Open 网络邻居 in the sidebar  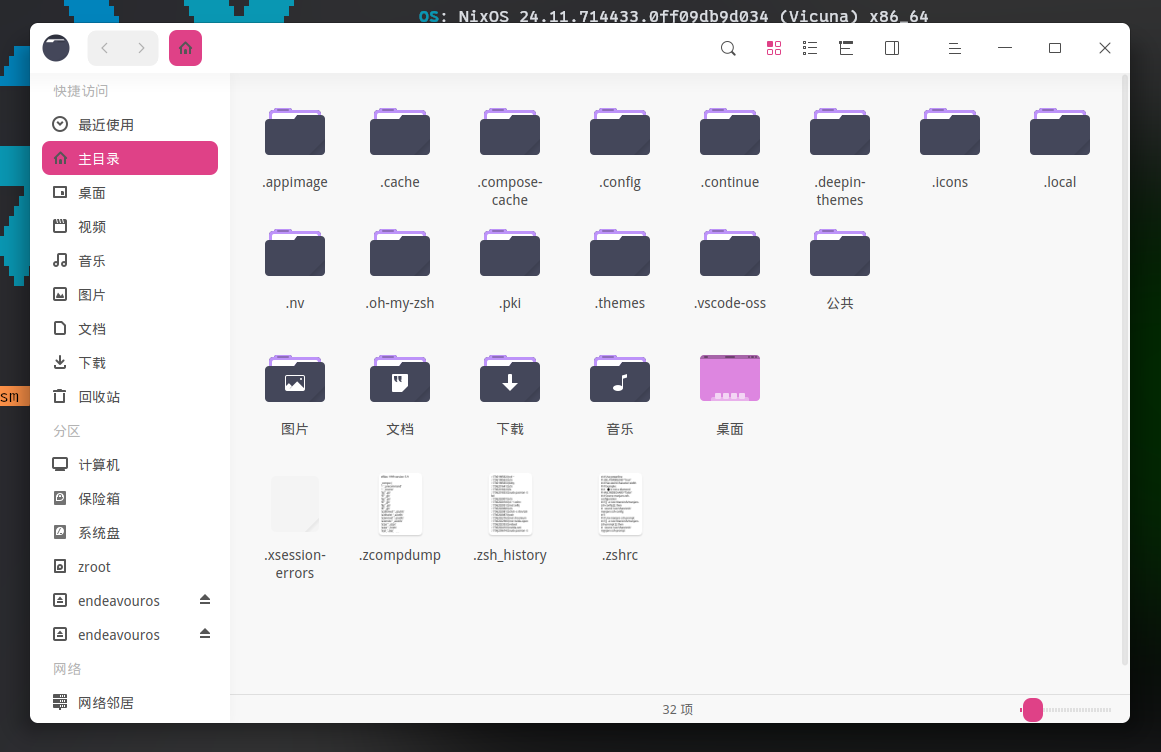130,703
